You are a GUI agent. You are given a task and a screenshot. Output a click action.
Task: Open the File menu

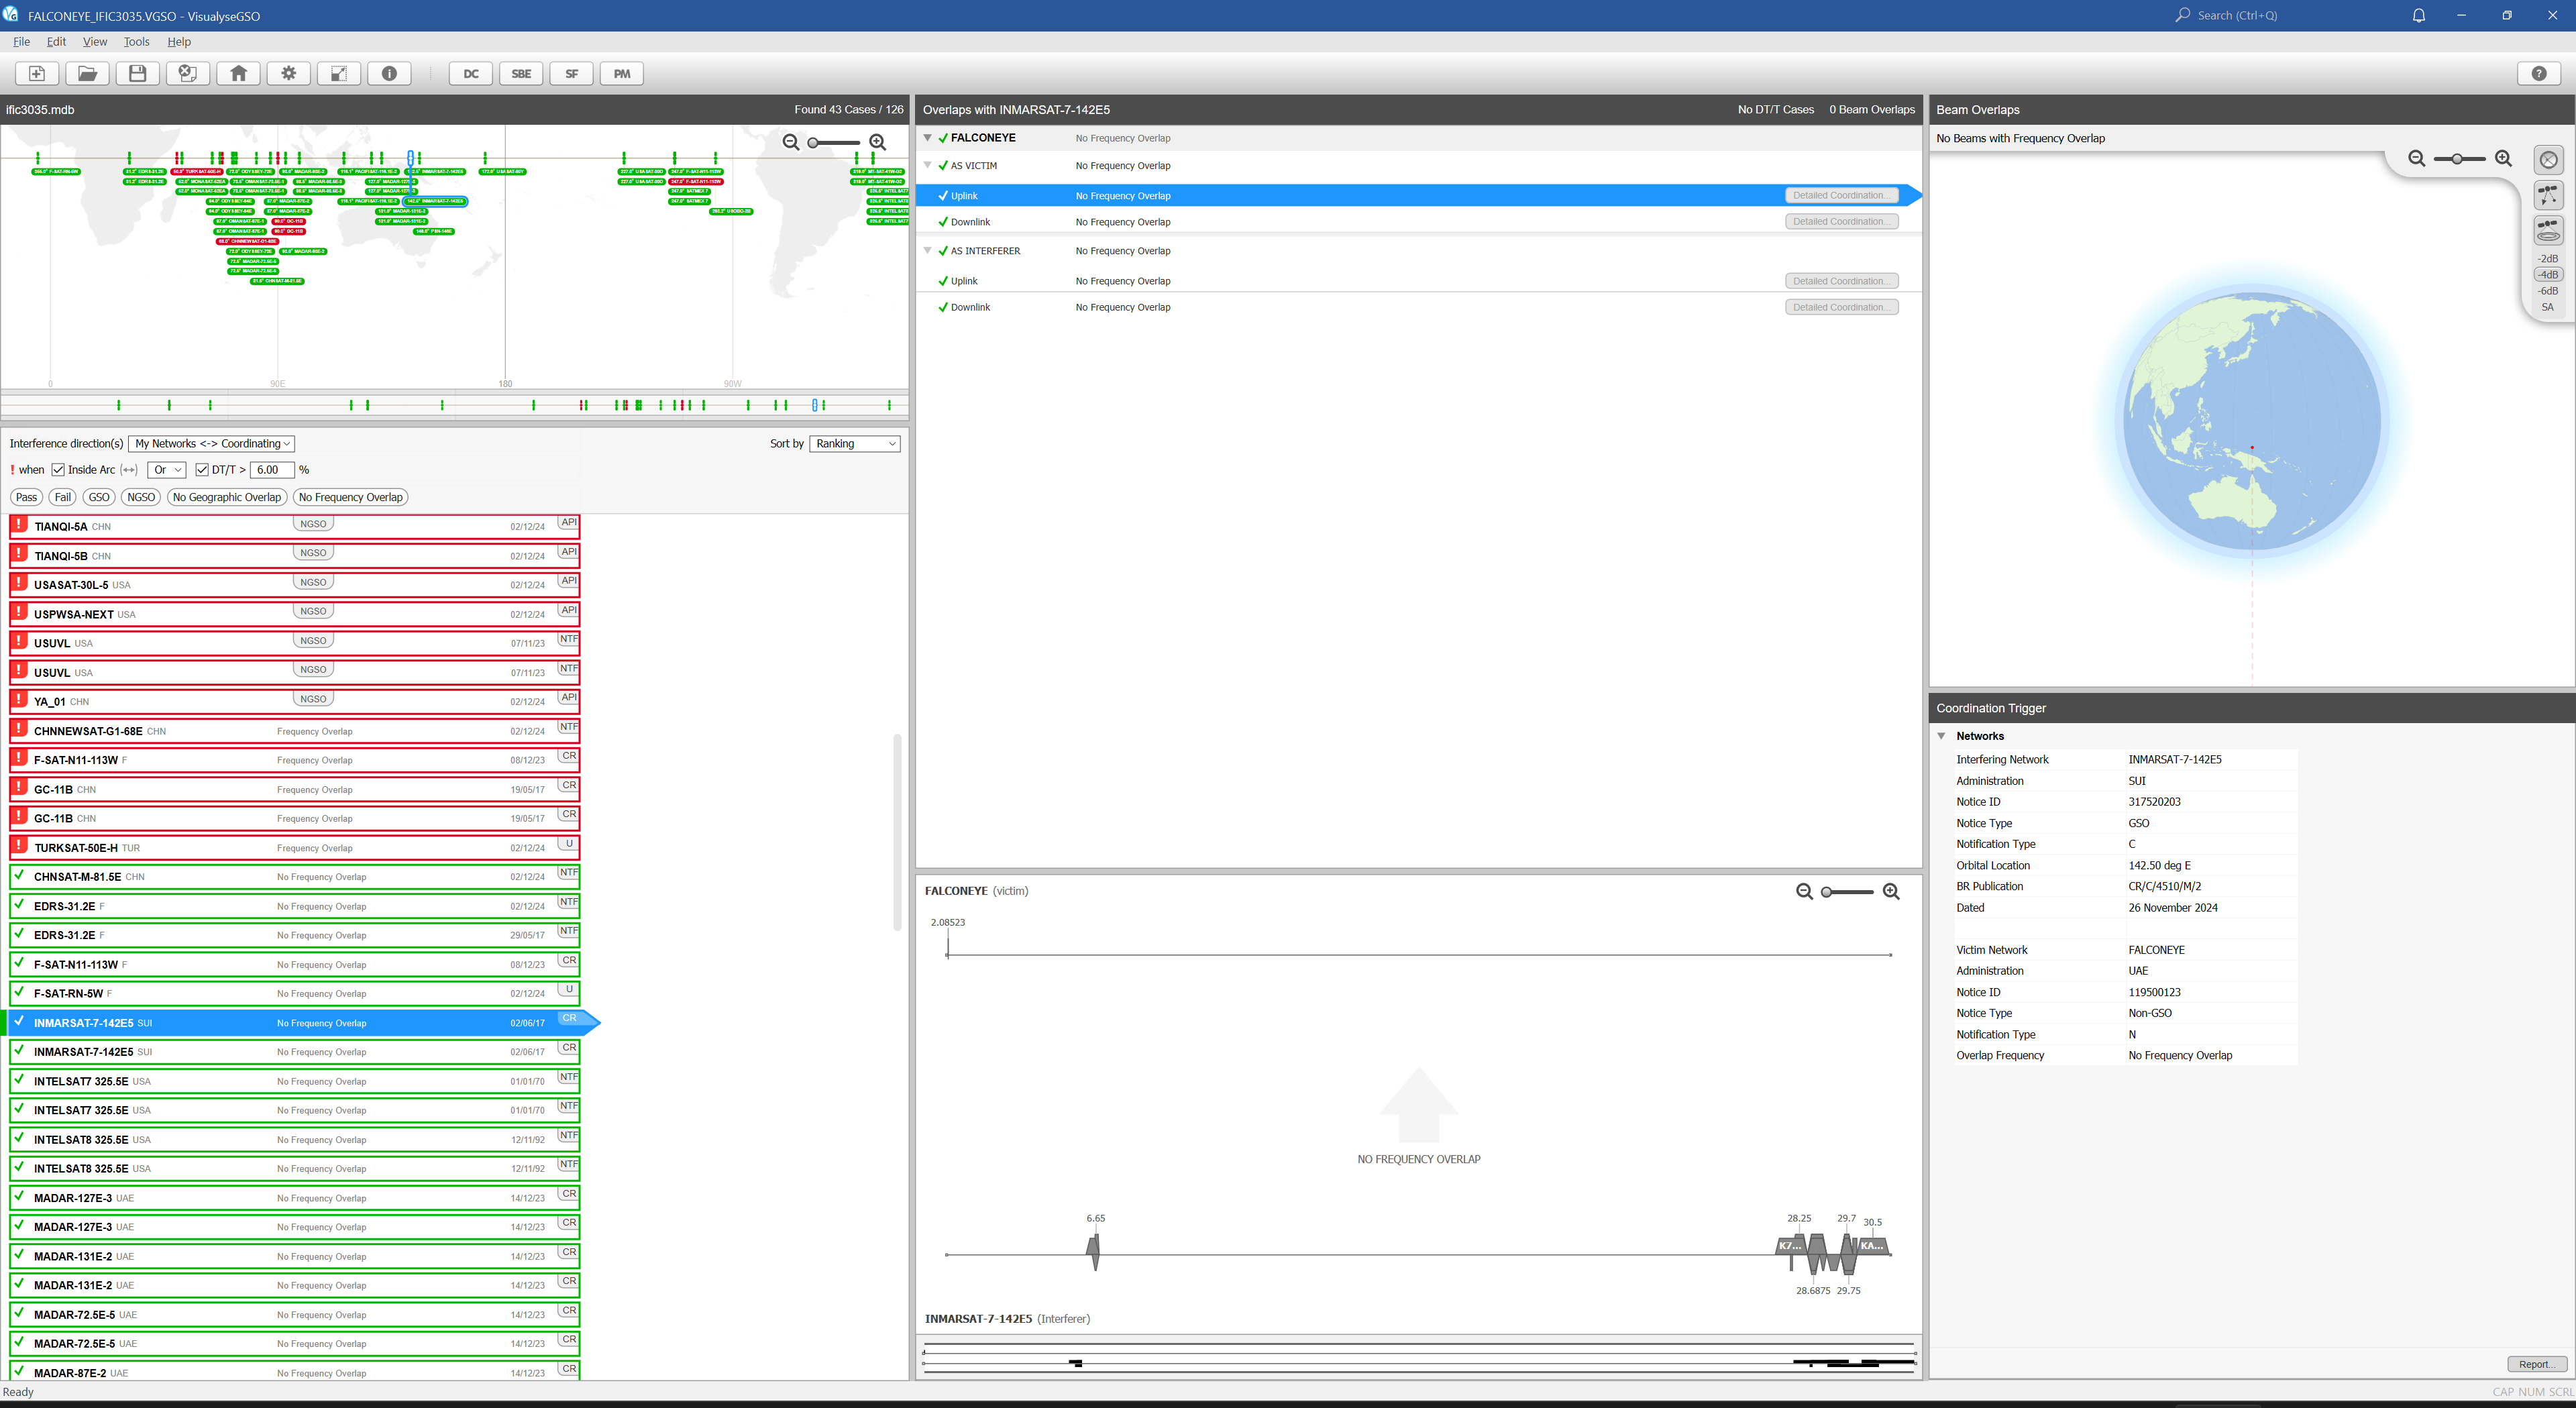(21, 42)
